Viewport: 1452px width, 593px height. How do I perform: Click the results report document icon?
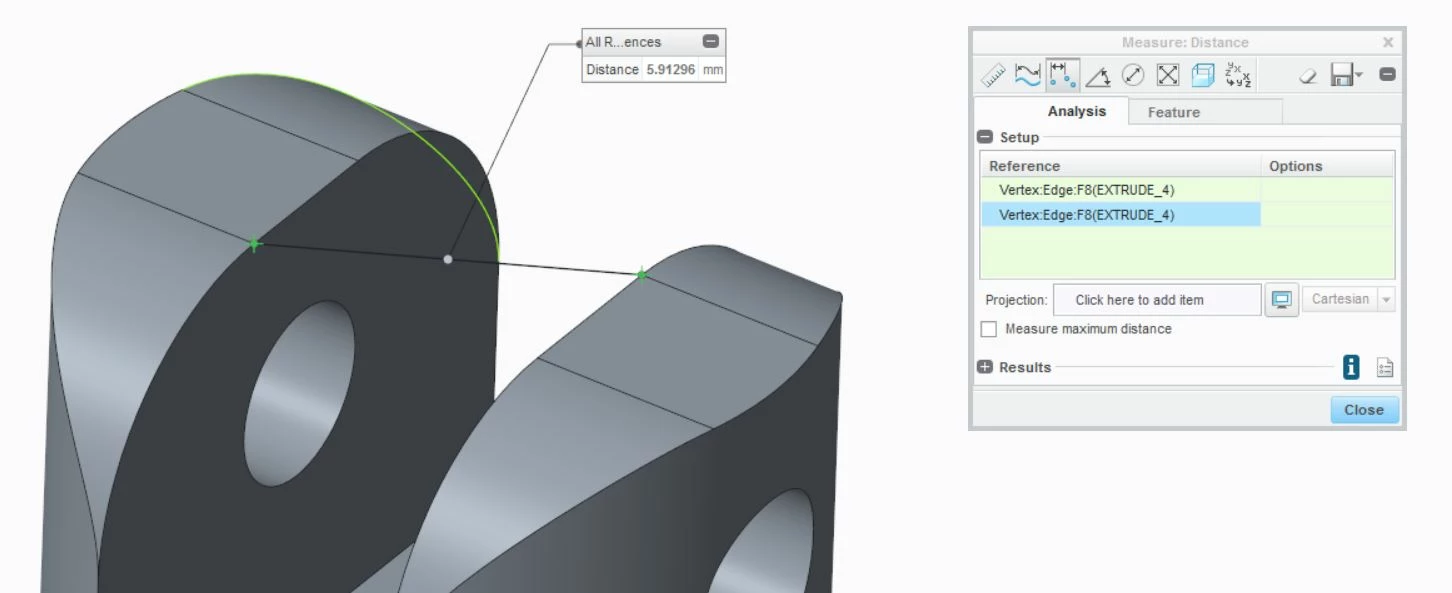point(1384,368)
